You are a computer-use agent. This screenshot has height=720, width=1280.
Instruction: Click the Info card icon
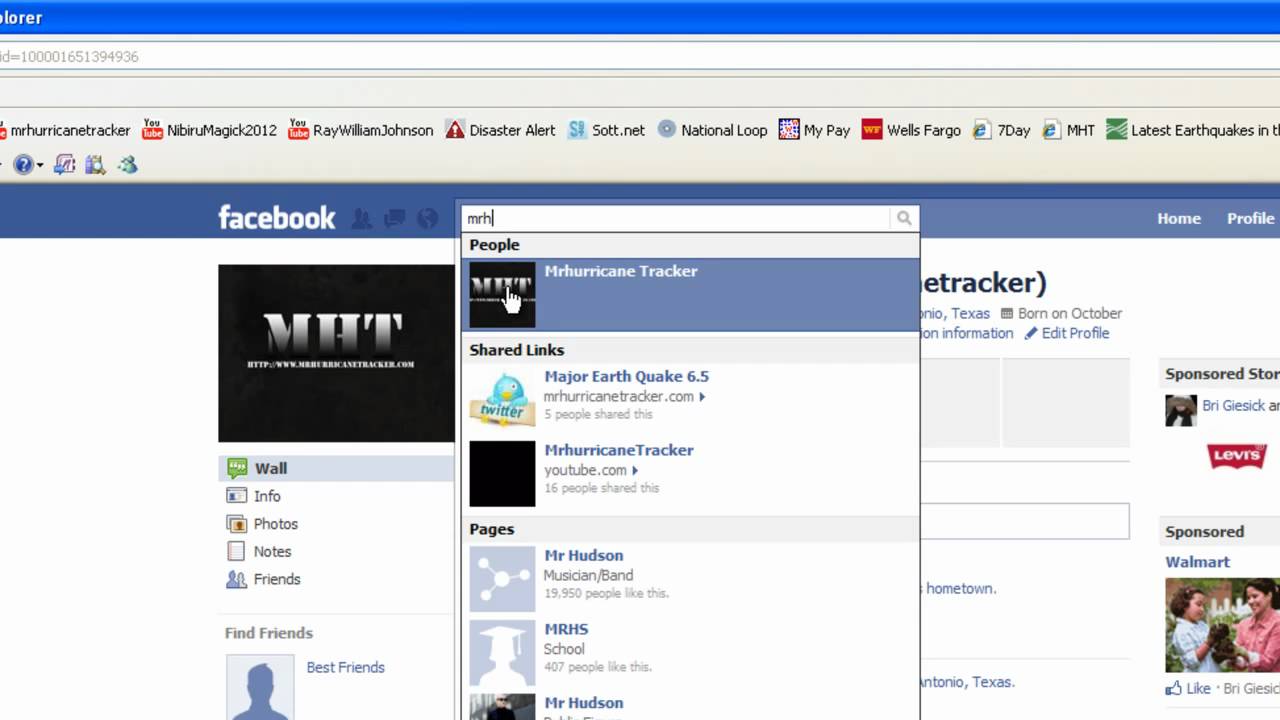coord(236,496)
